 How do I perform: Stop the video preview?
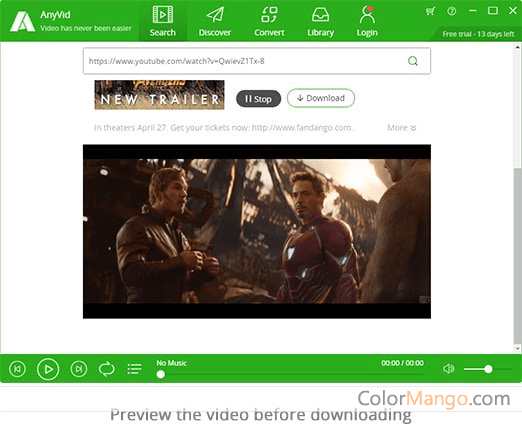point(258,99)
